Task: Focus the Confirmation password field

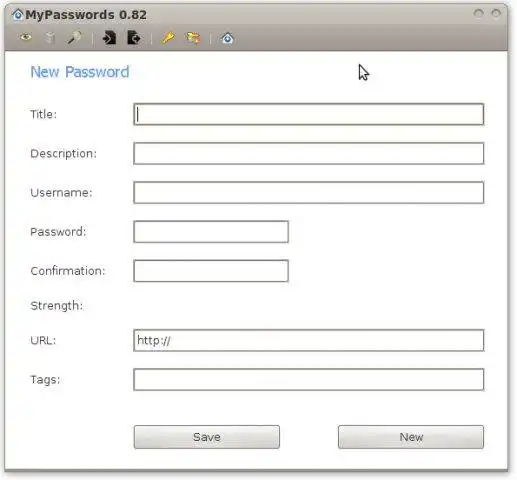Action: pos(211,271)
